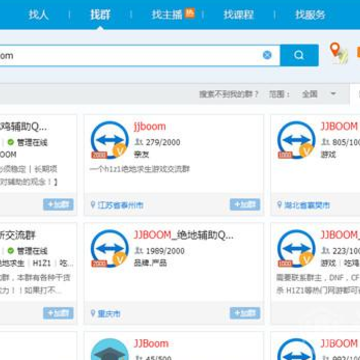This screenshot has width=360, height=360.
Task: Open the jjboom group avatar
Action: 110,140
